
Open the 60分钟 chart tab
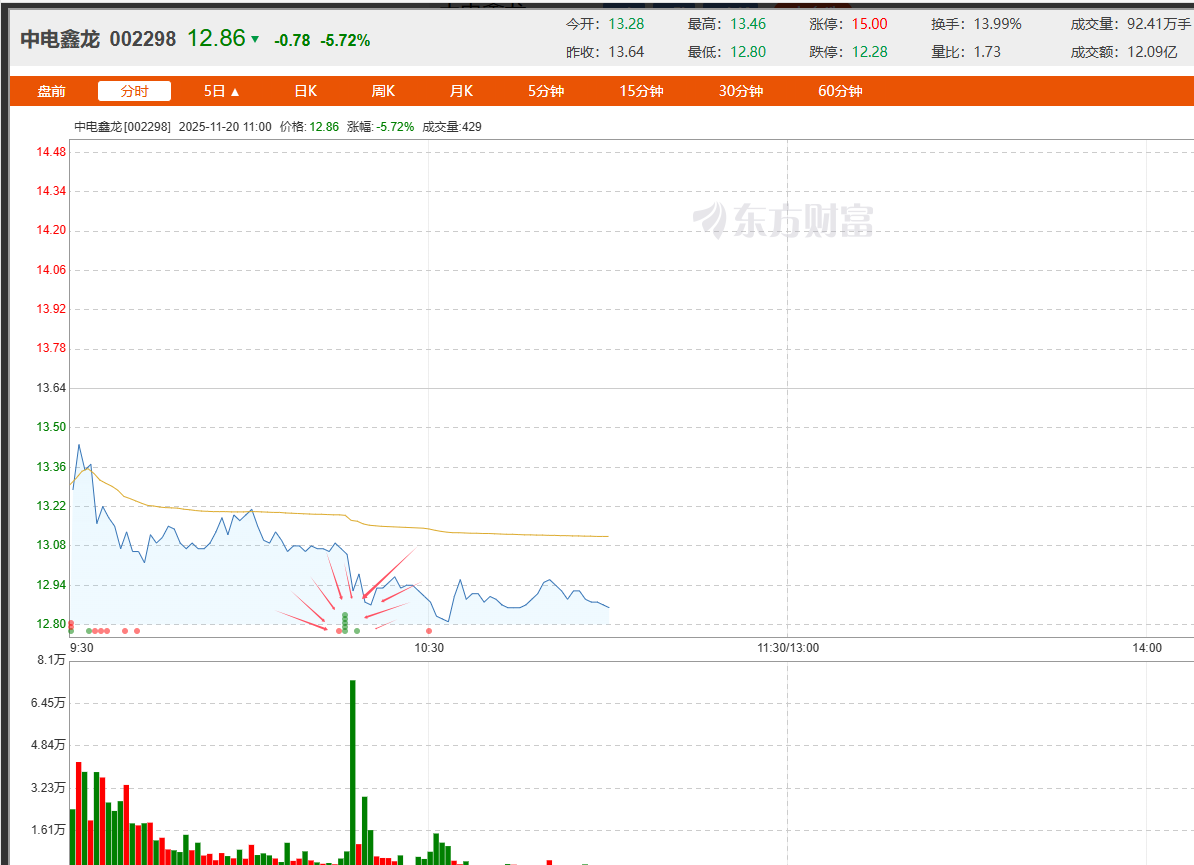(840, 91)
